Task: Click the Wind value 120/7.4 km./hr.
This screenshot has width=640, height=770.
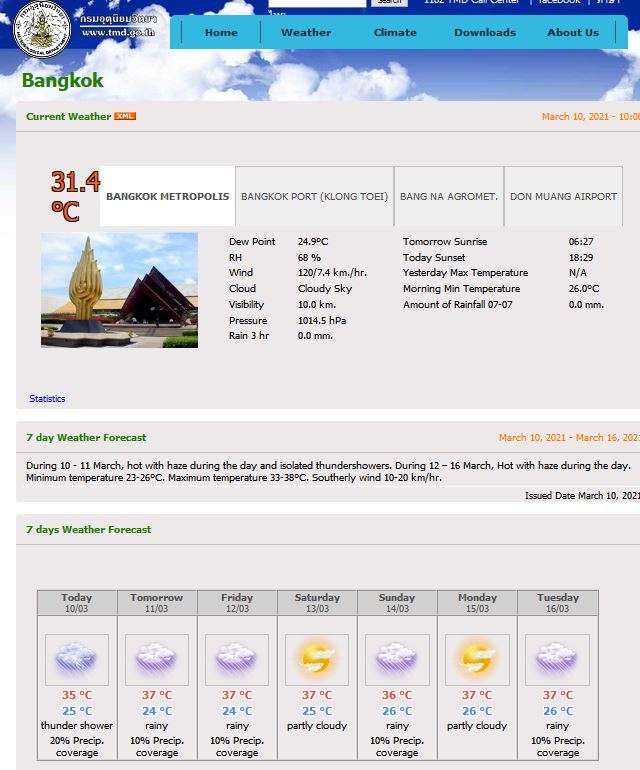Action: click(332, 273)
